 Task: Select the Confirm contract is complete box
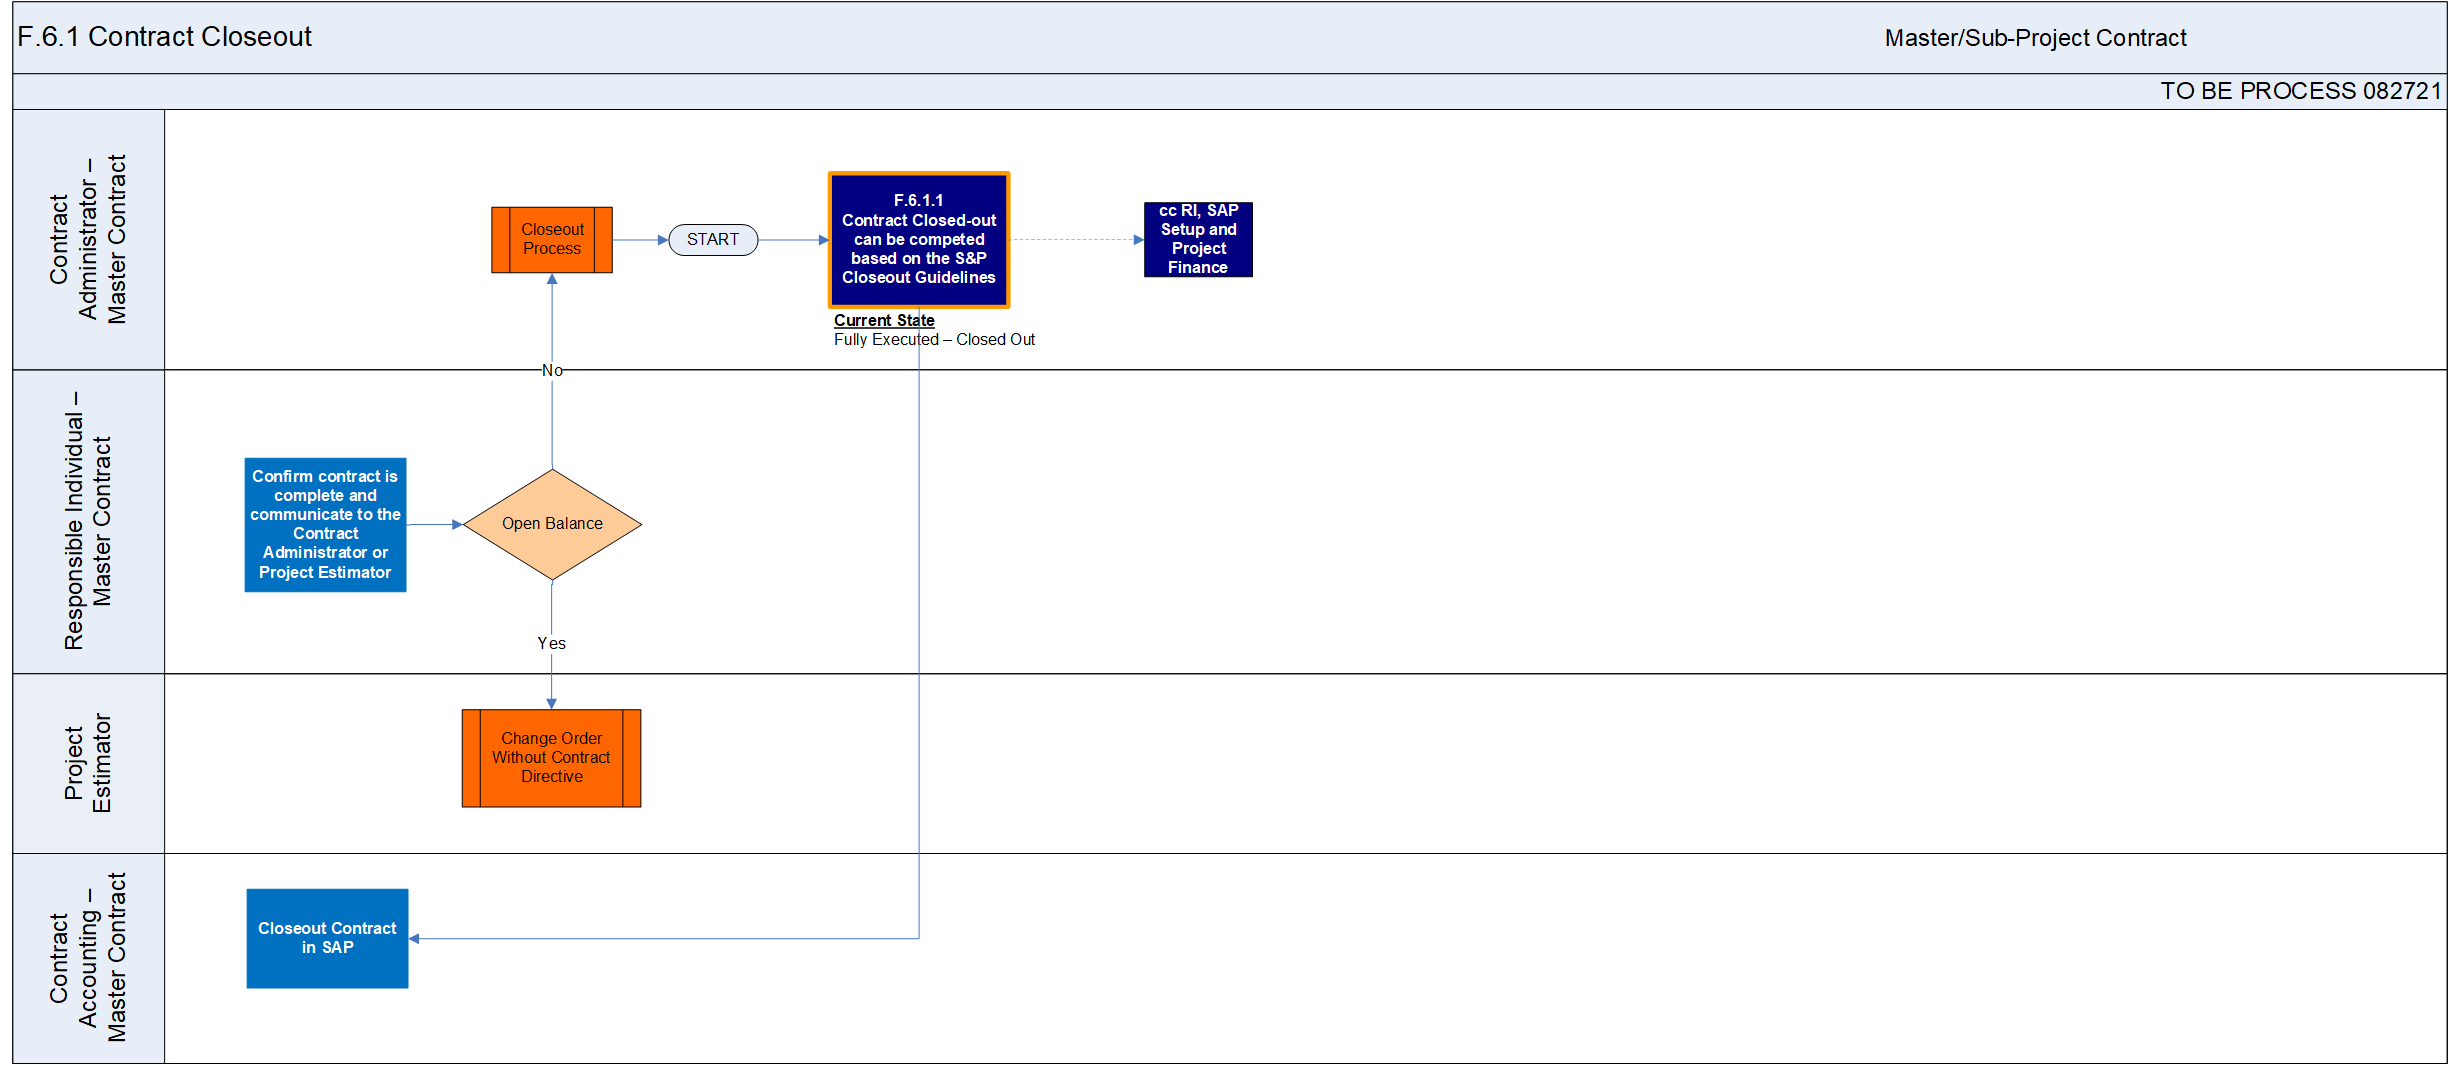(325, 524)
